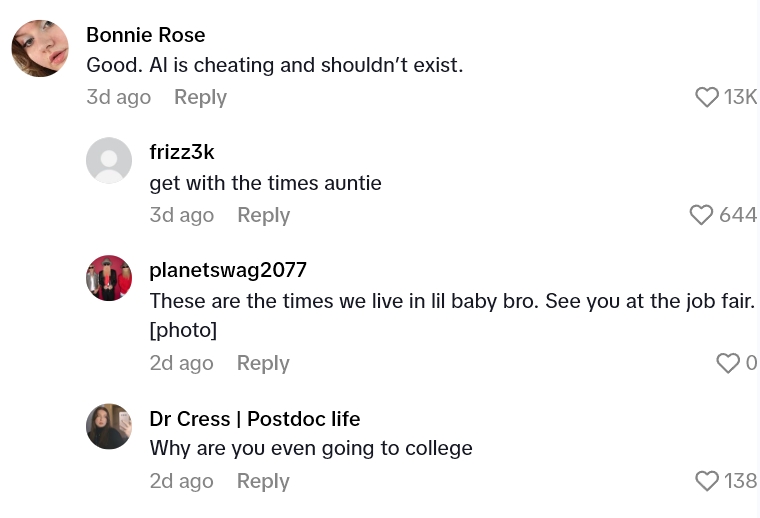Open frizz3k's default avatar
The height and width of the screenshot is (518, 760).
pyautogui.click(x=109, y=160)
